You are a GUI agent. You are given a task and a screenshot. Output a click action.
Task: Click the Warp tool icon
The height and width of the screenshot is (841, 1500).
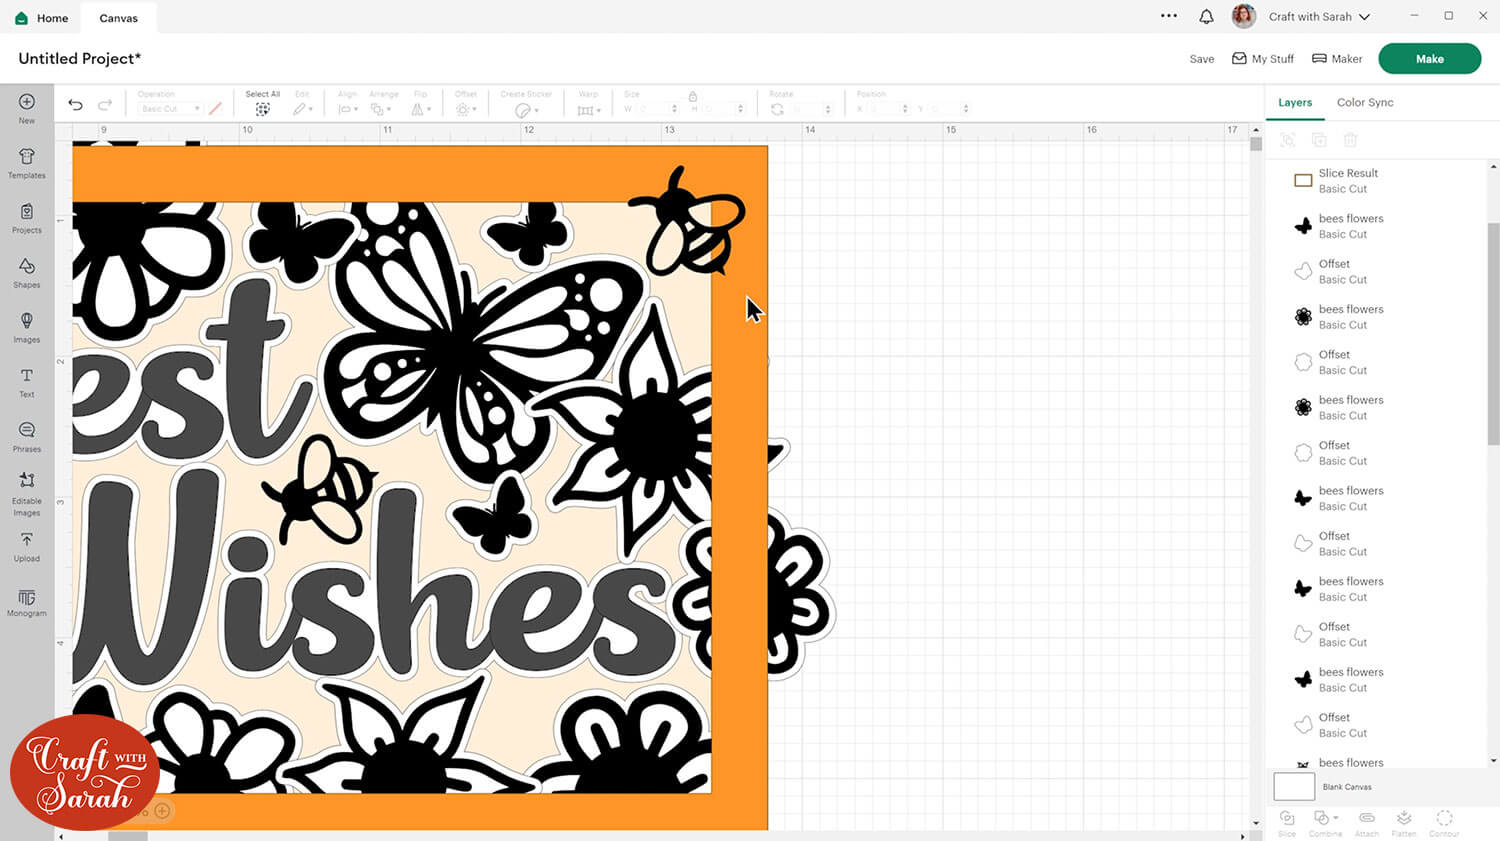click(x=588, y=109)
